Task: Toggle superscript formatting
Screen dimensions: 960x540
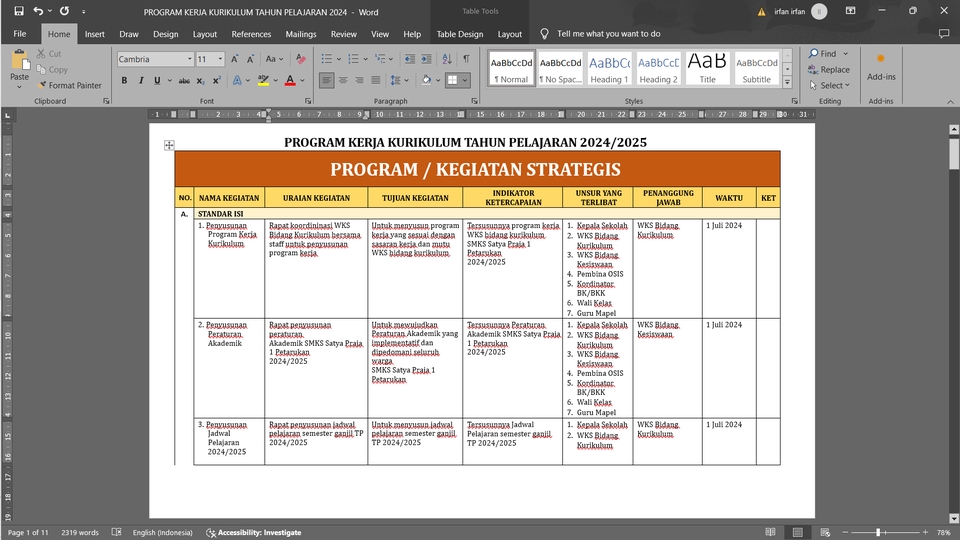Action: [x=217, y=80]
